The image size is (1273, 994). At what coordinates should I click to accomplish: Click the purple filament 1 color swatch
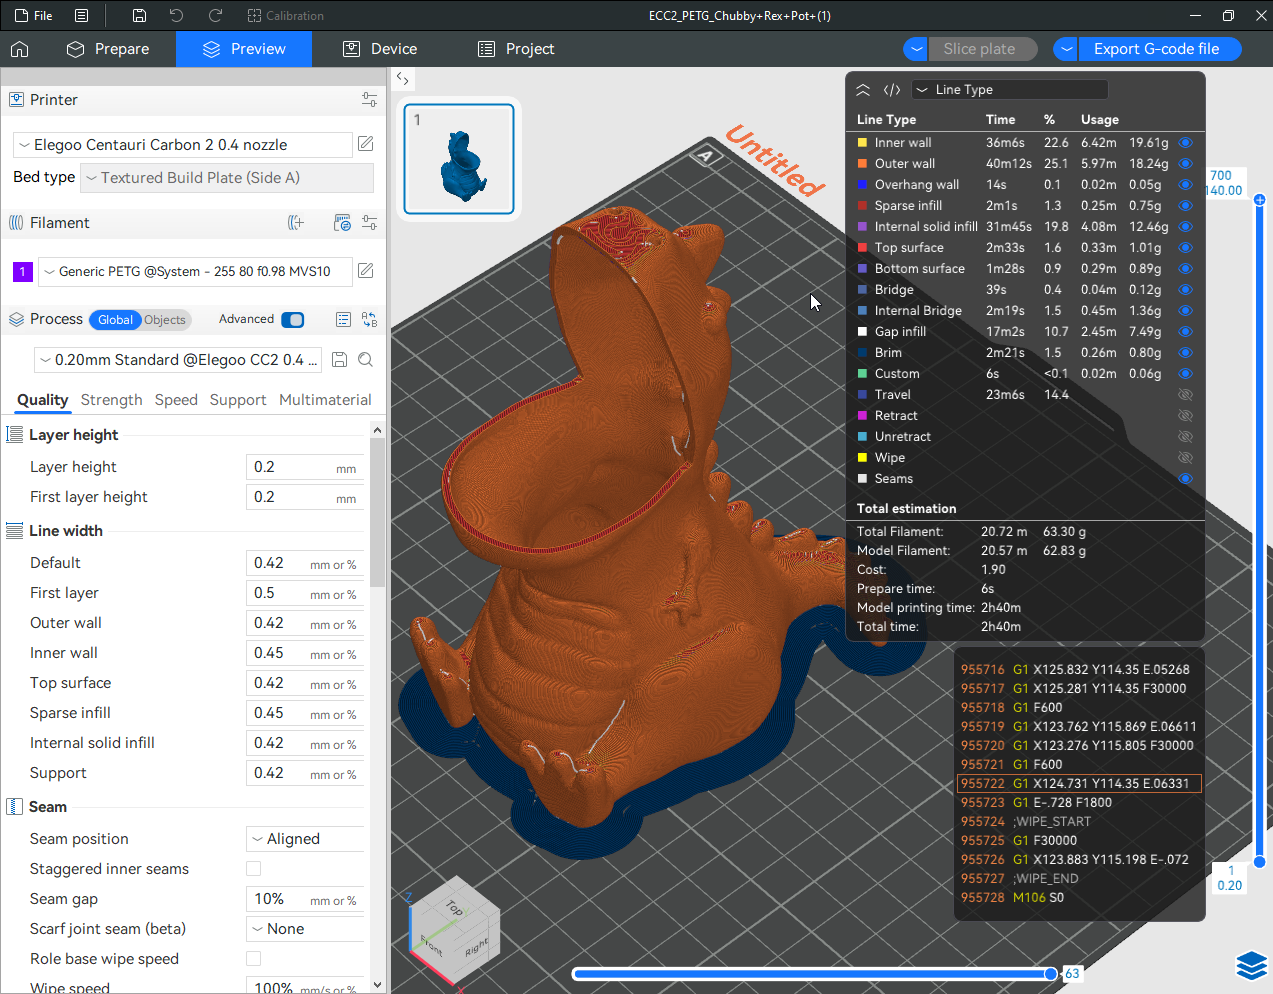[x=23, y=271]
